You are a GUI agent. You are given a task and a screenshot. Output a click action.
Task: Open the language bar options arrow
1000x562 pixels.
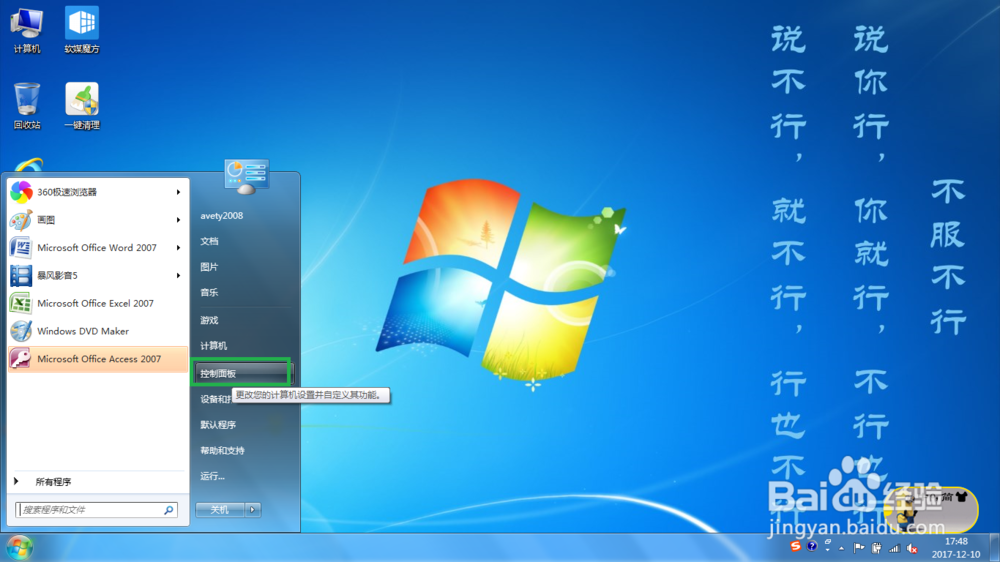tap(828, 549)
